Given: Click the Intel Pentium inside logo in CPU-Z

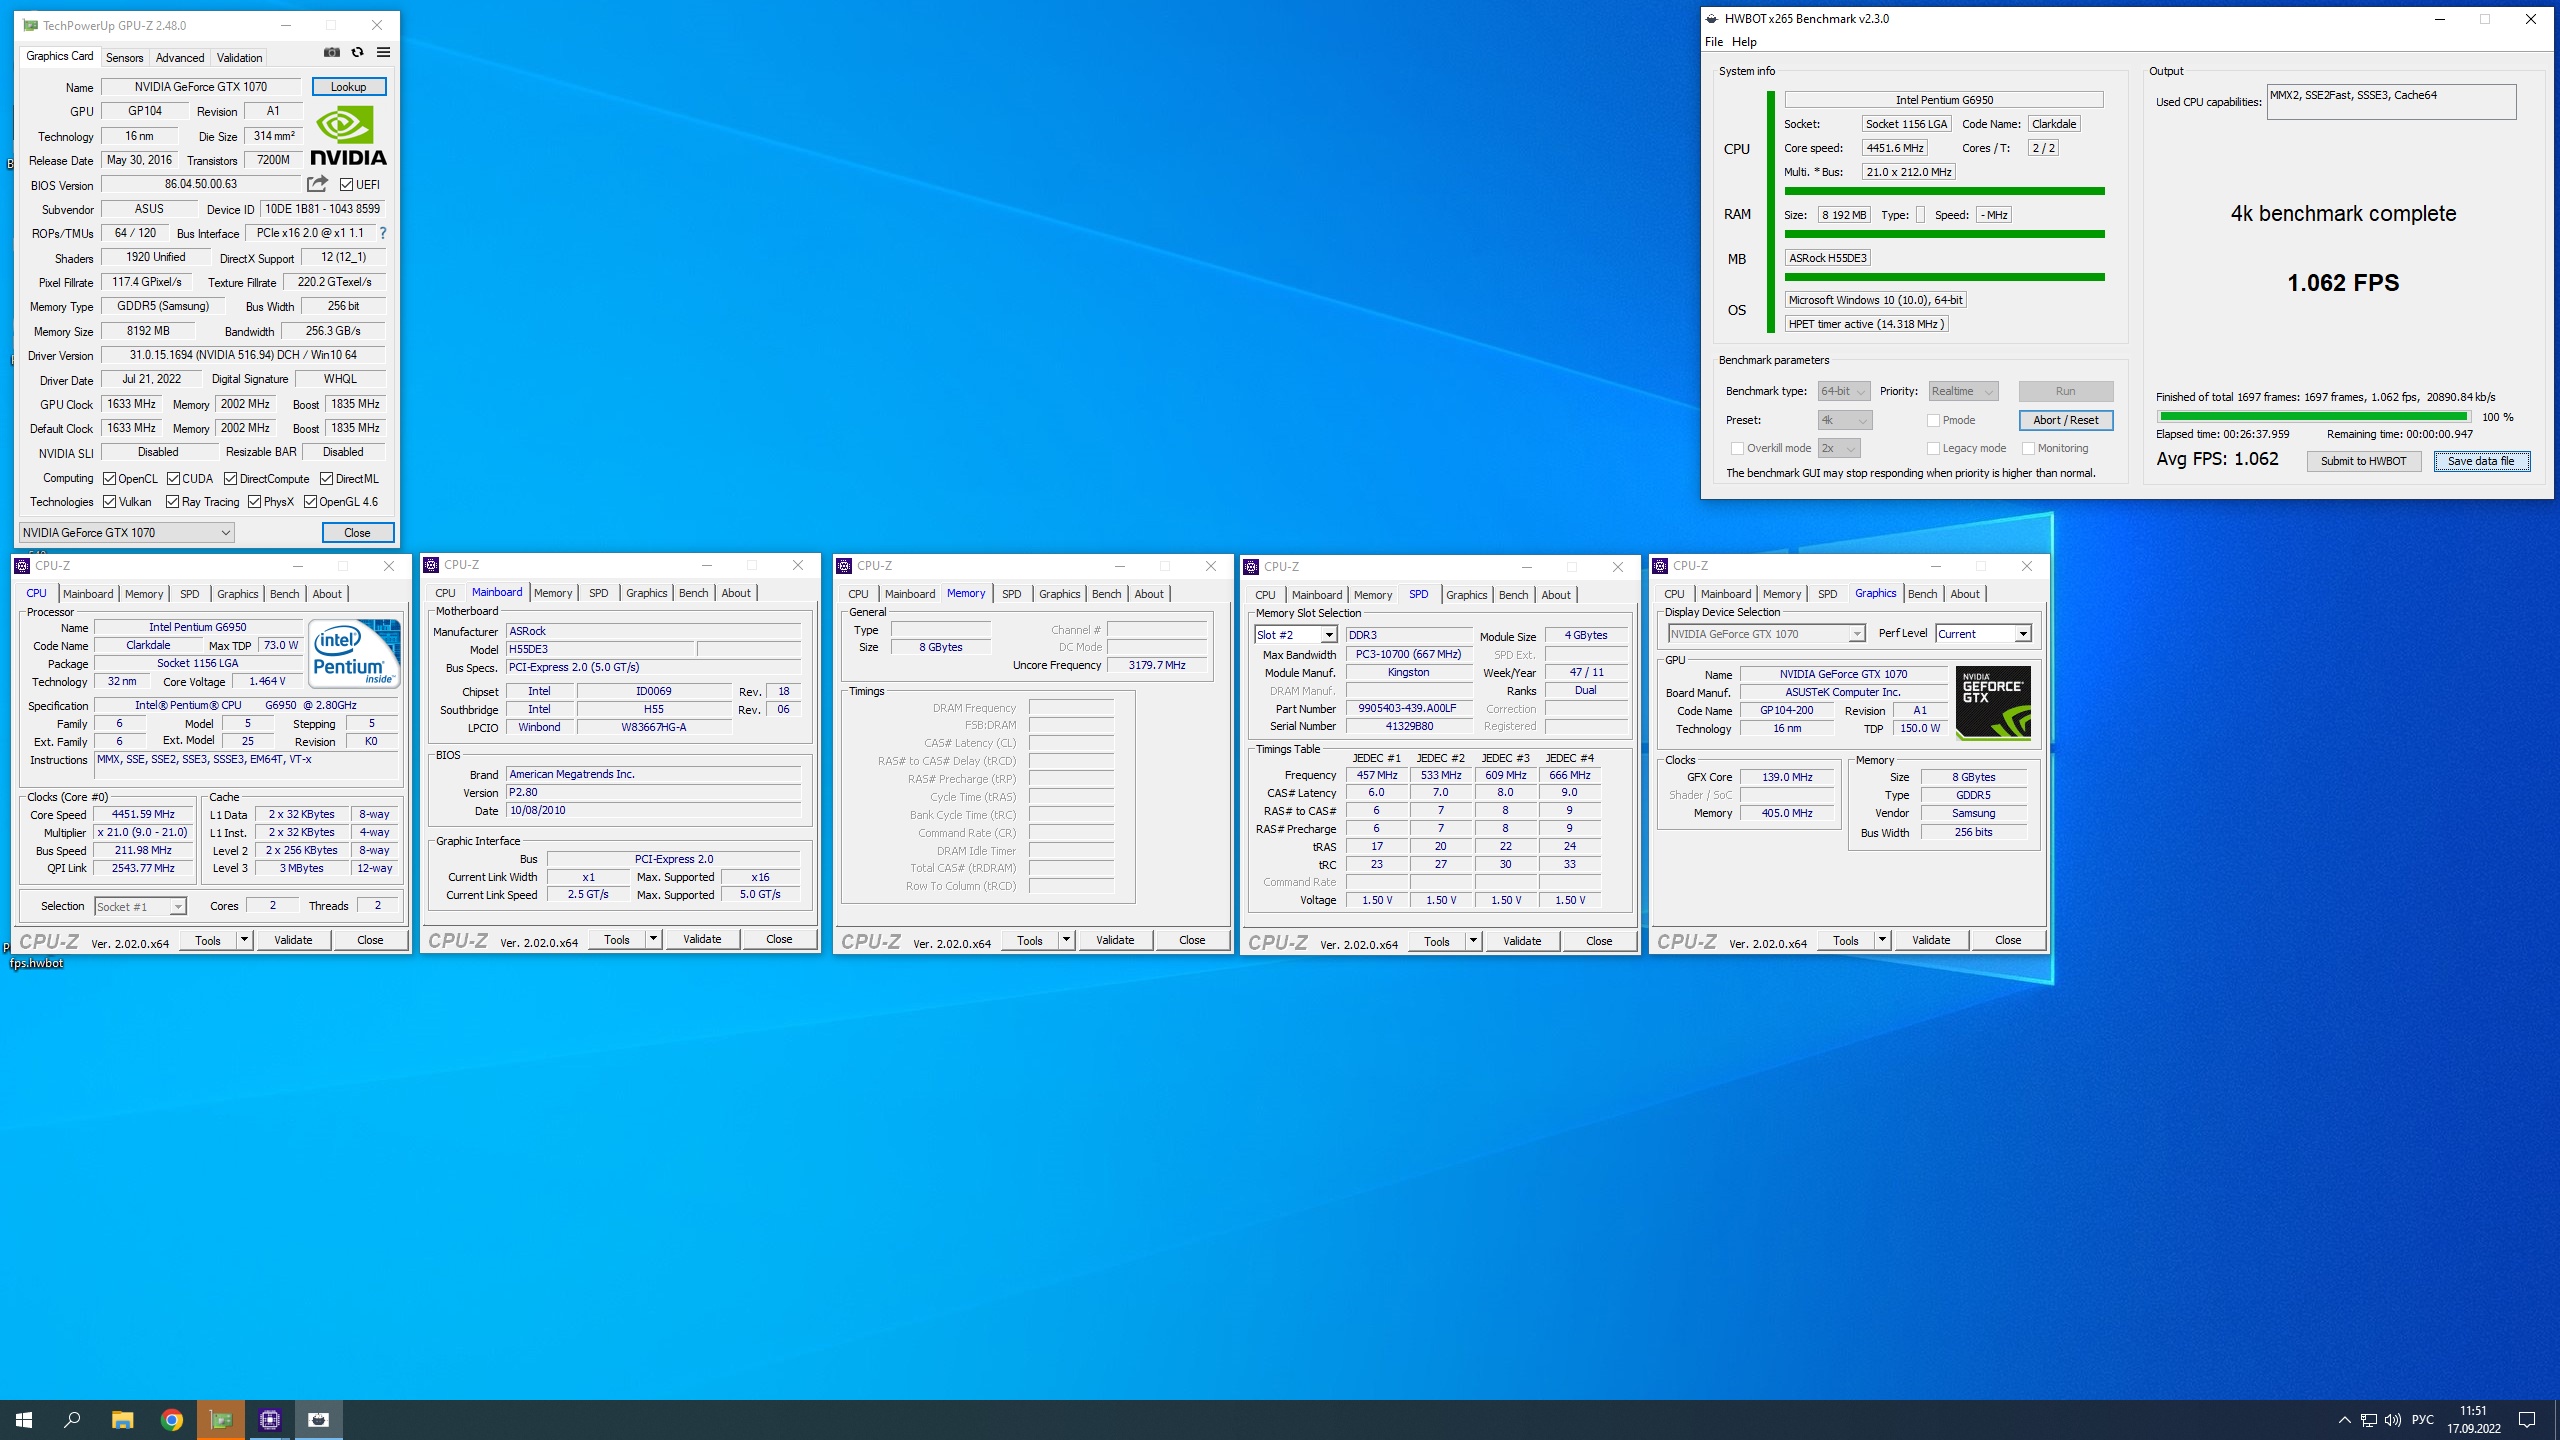Looking at the screenshot, I should pyautogui.click(x=354, y=654).
